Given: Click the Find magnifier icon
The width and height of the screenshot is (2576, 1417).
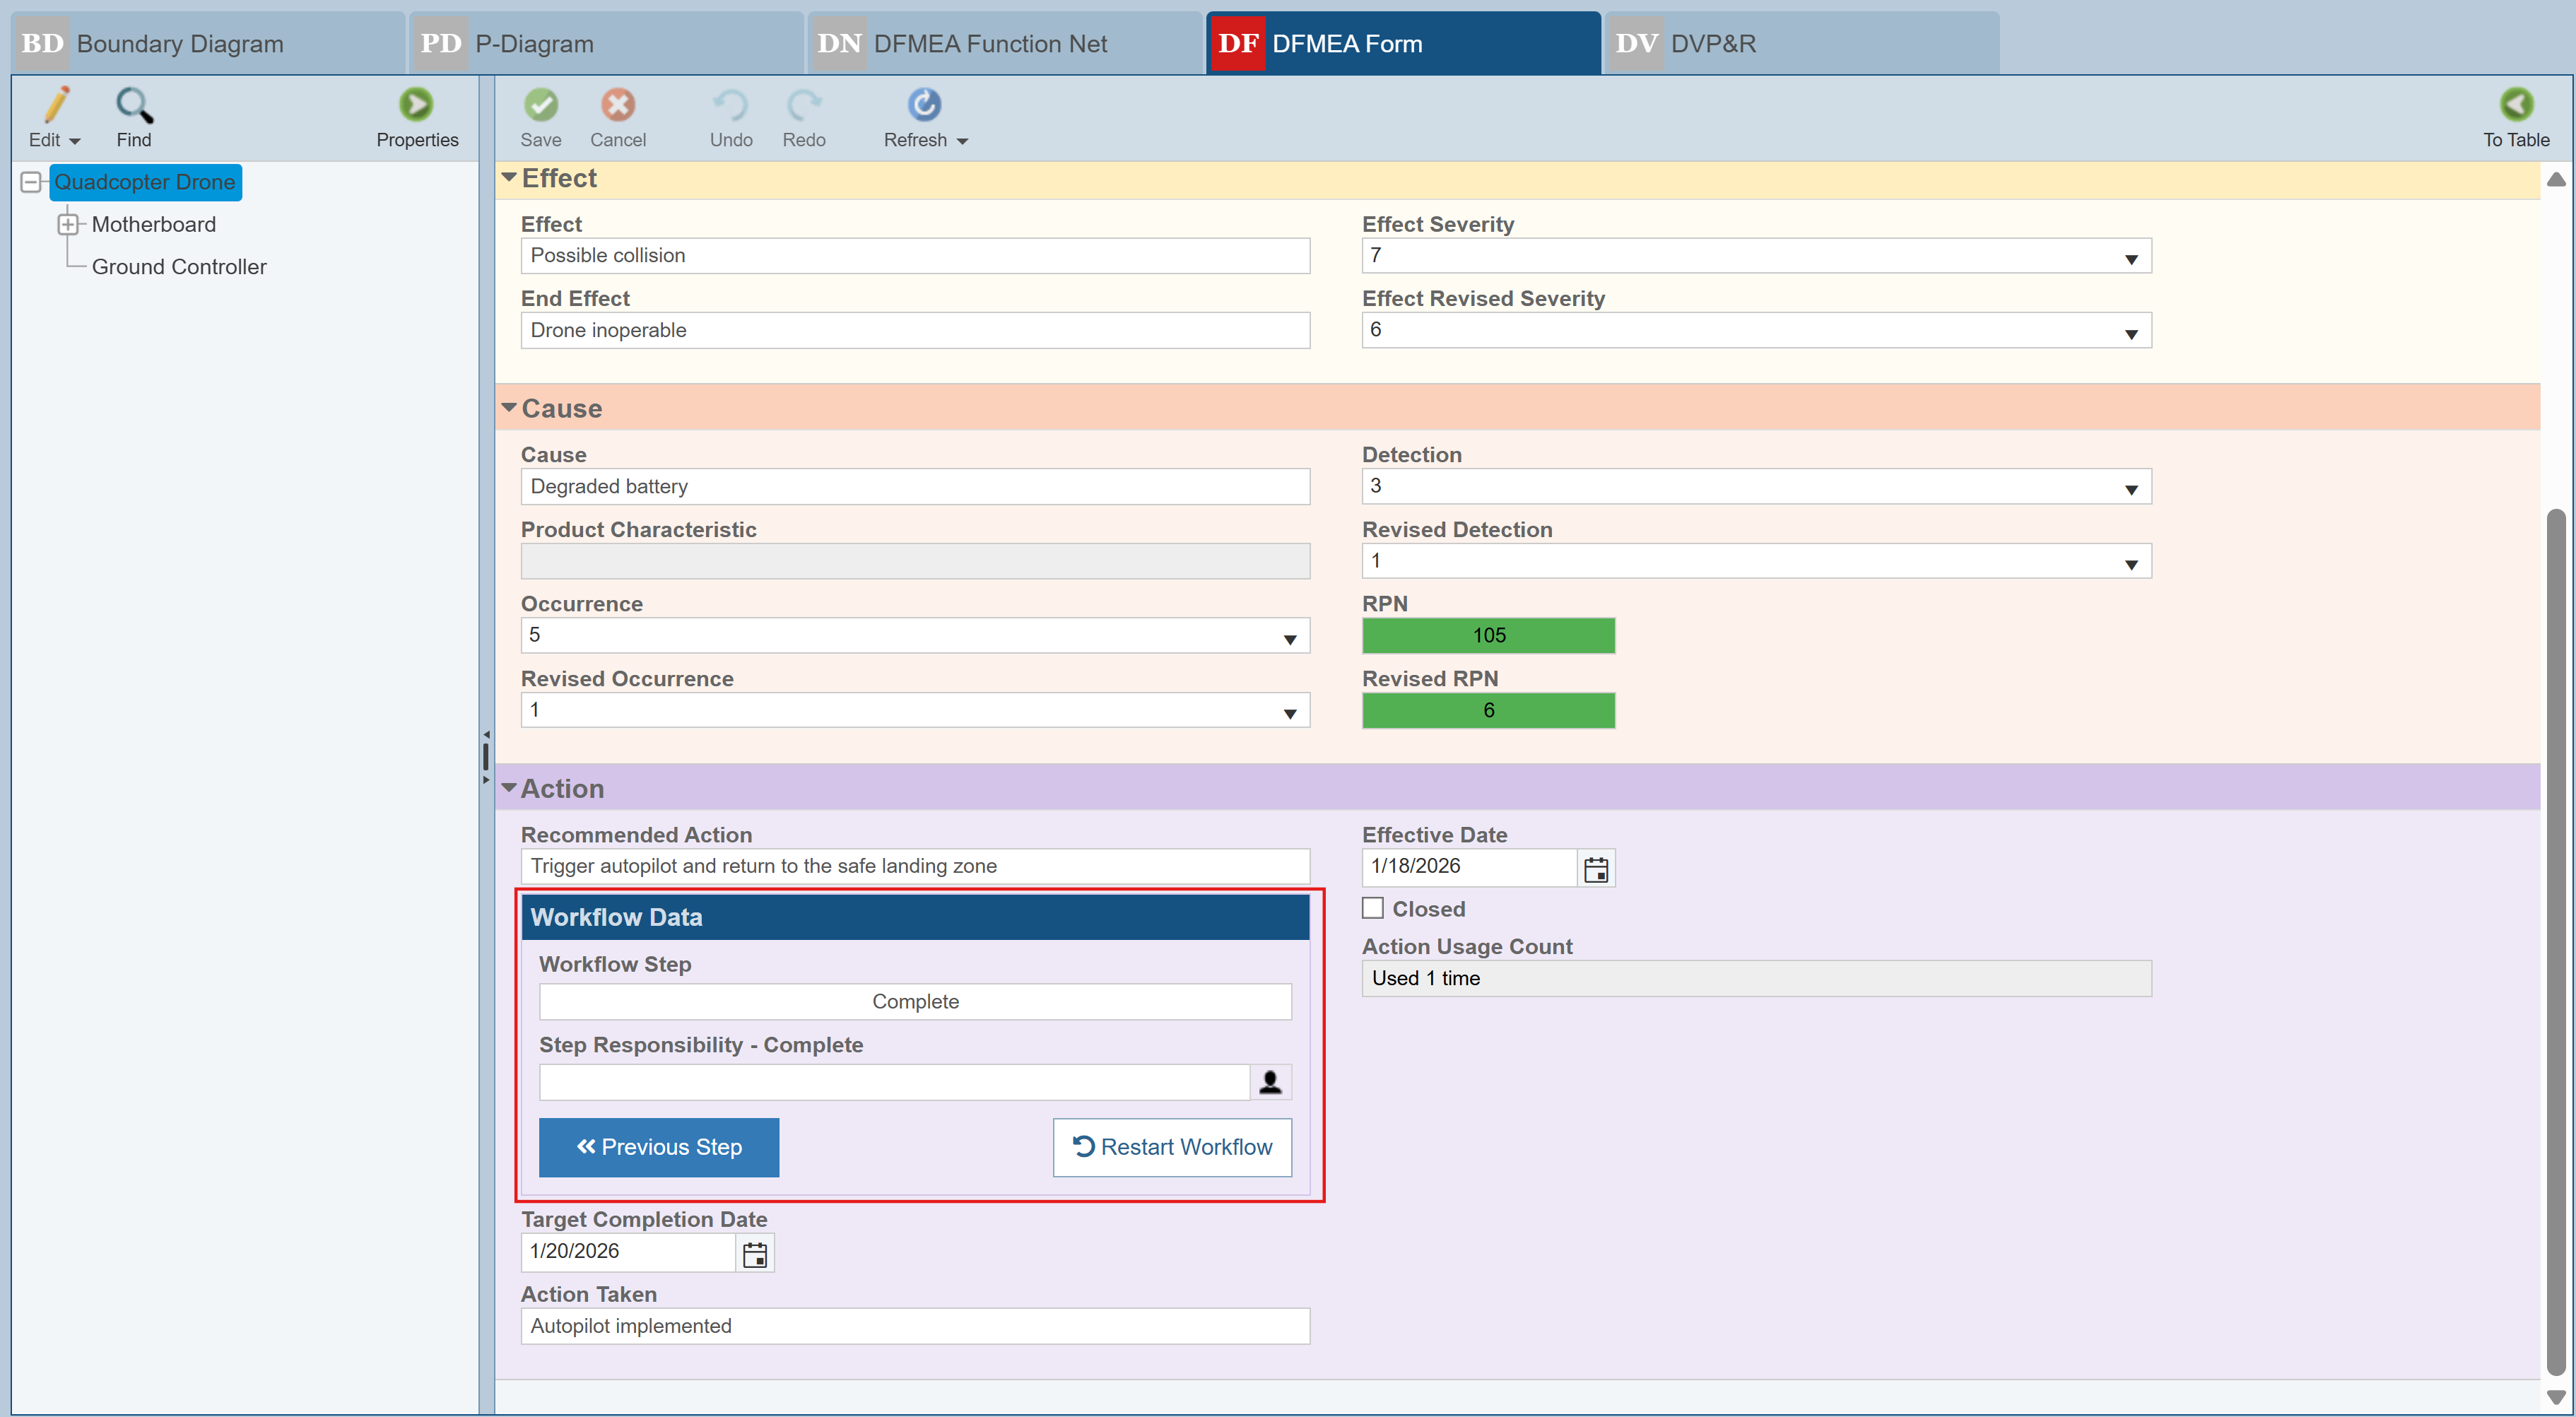Looking at the screenshot, I should [x=133, y=105].
